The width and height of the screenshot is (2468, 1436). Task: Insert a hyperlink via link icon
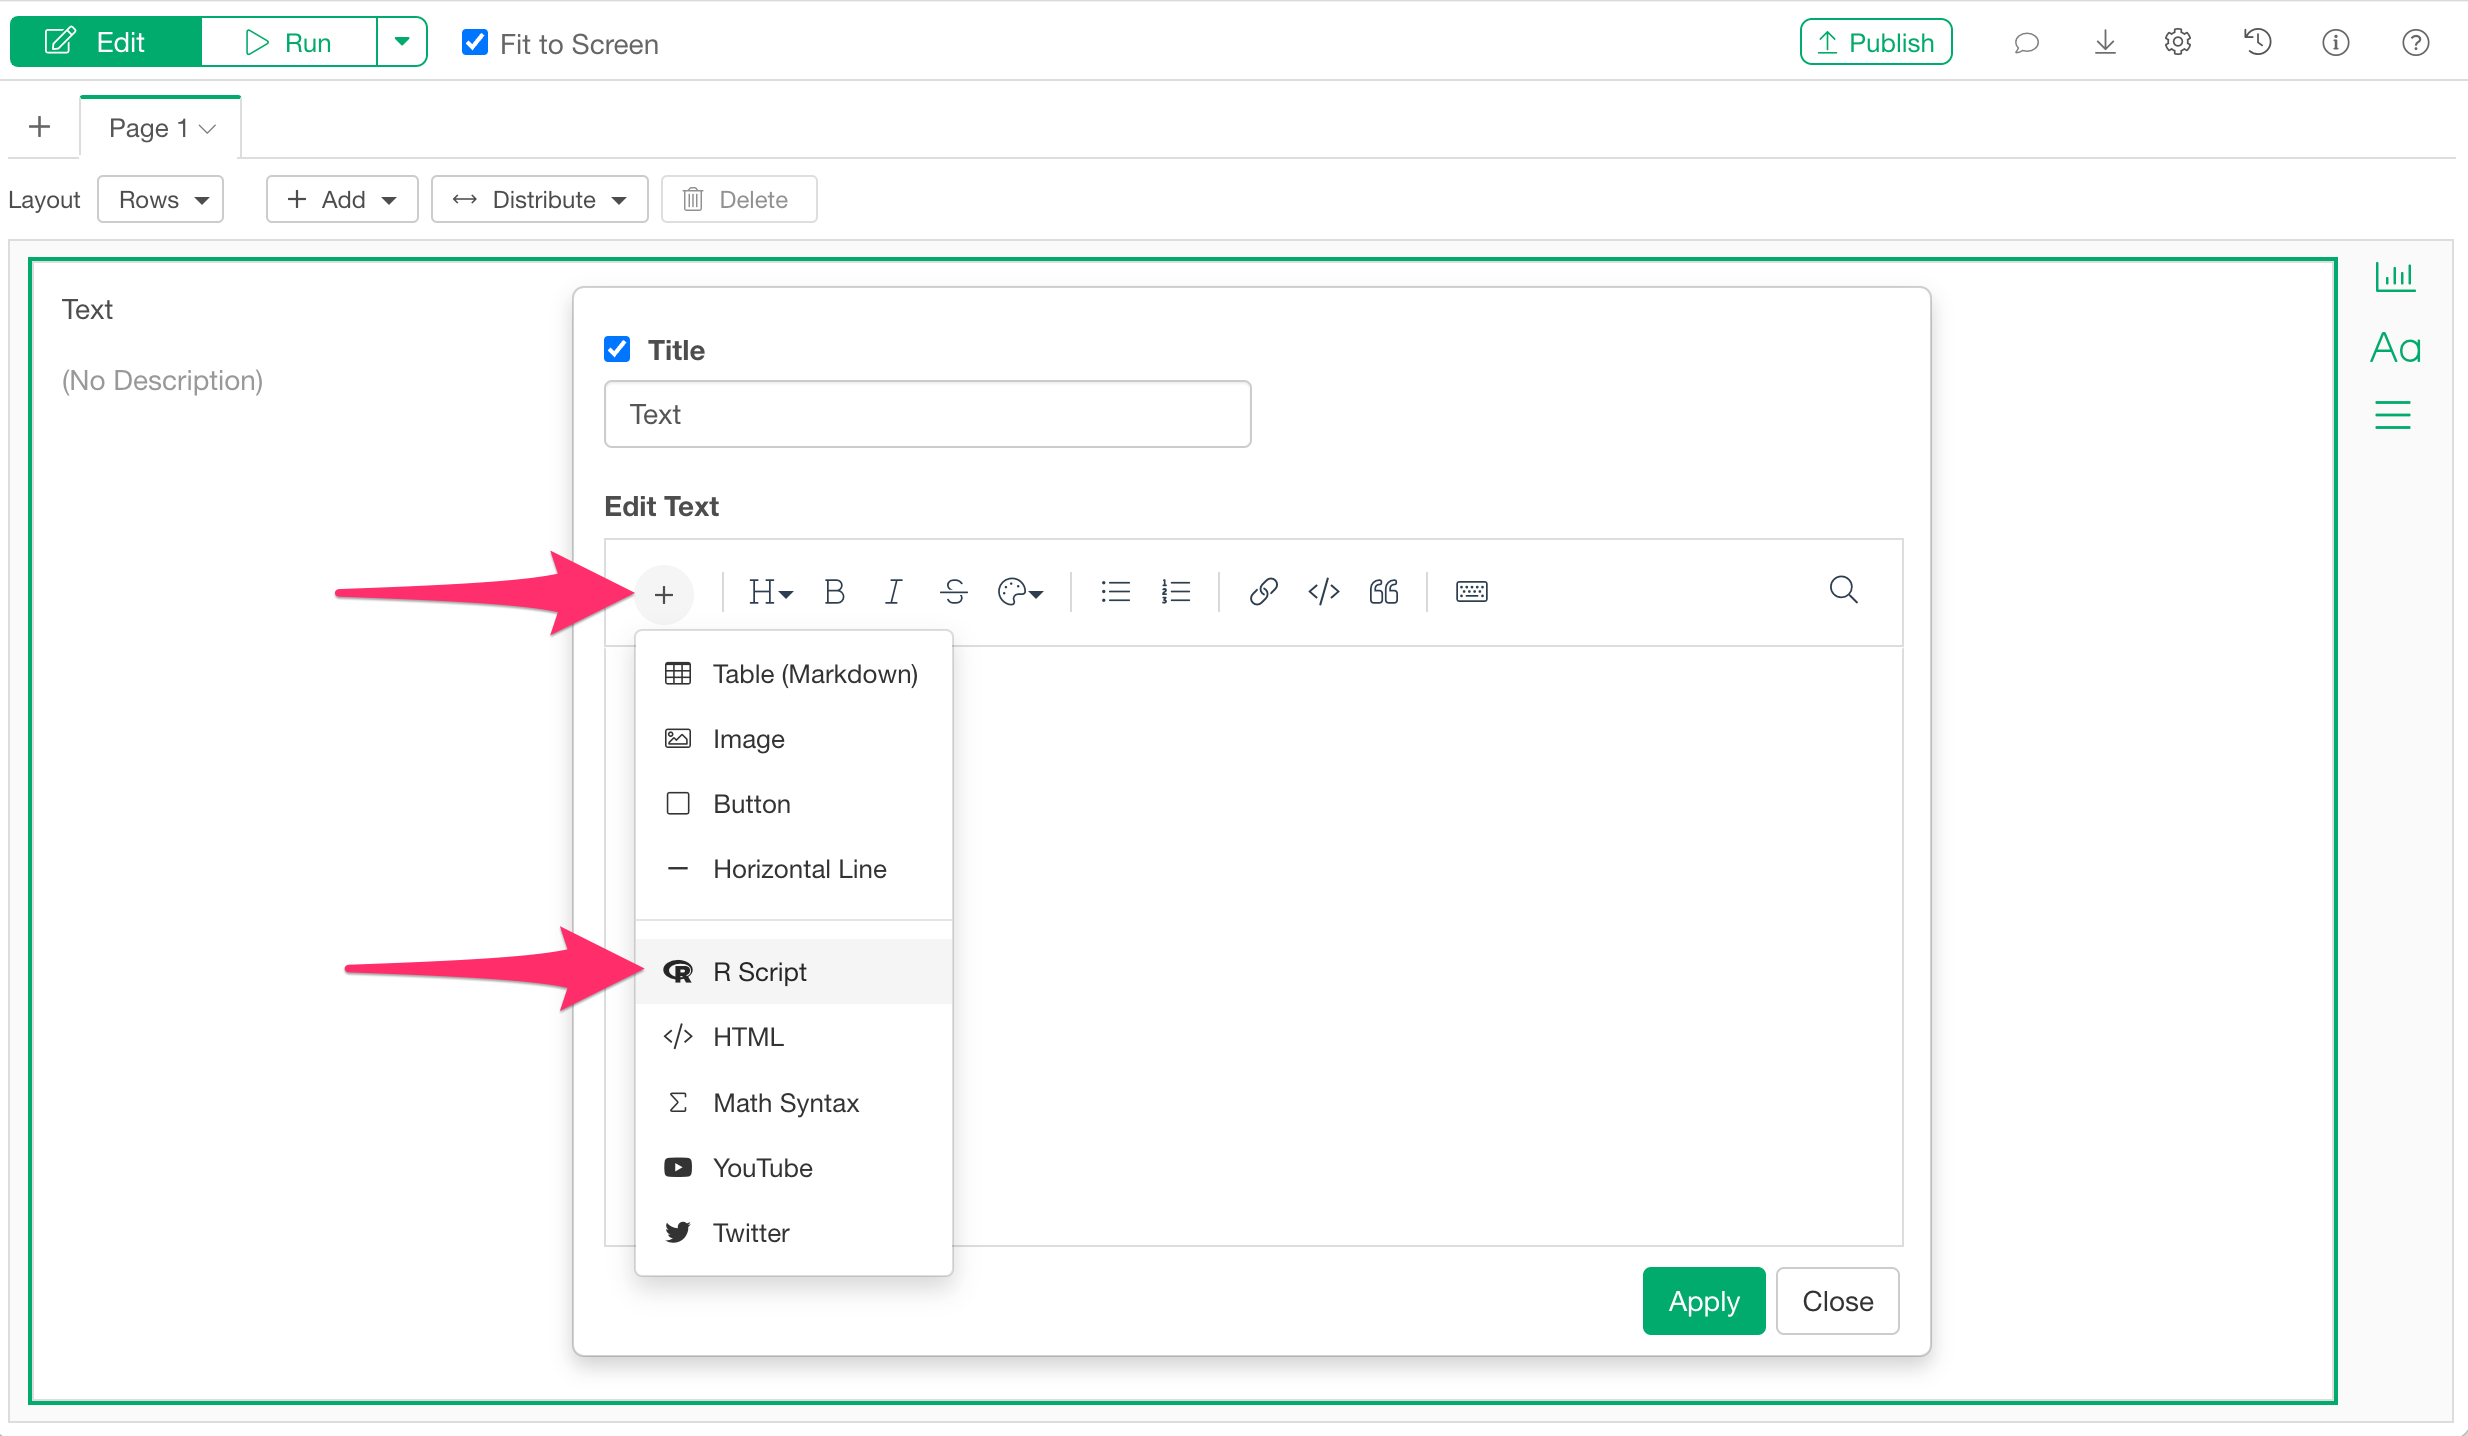(x=1263, y=592)
